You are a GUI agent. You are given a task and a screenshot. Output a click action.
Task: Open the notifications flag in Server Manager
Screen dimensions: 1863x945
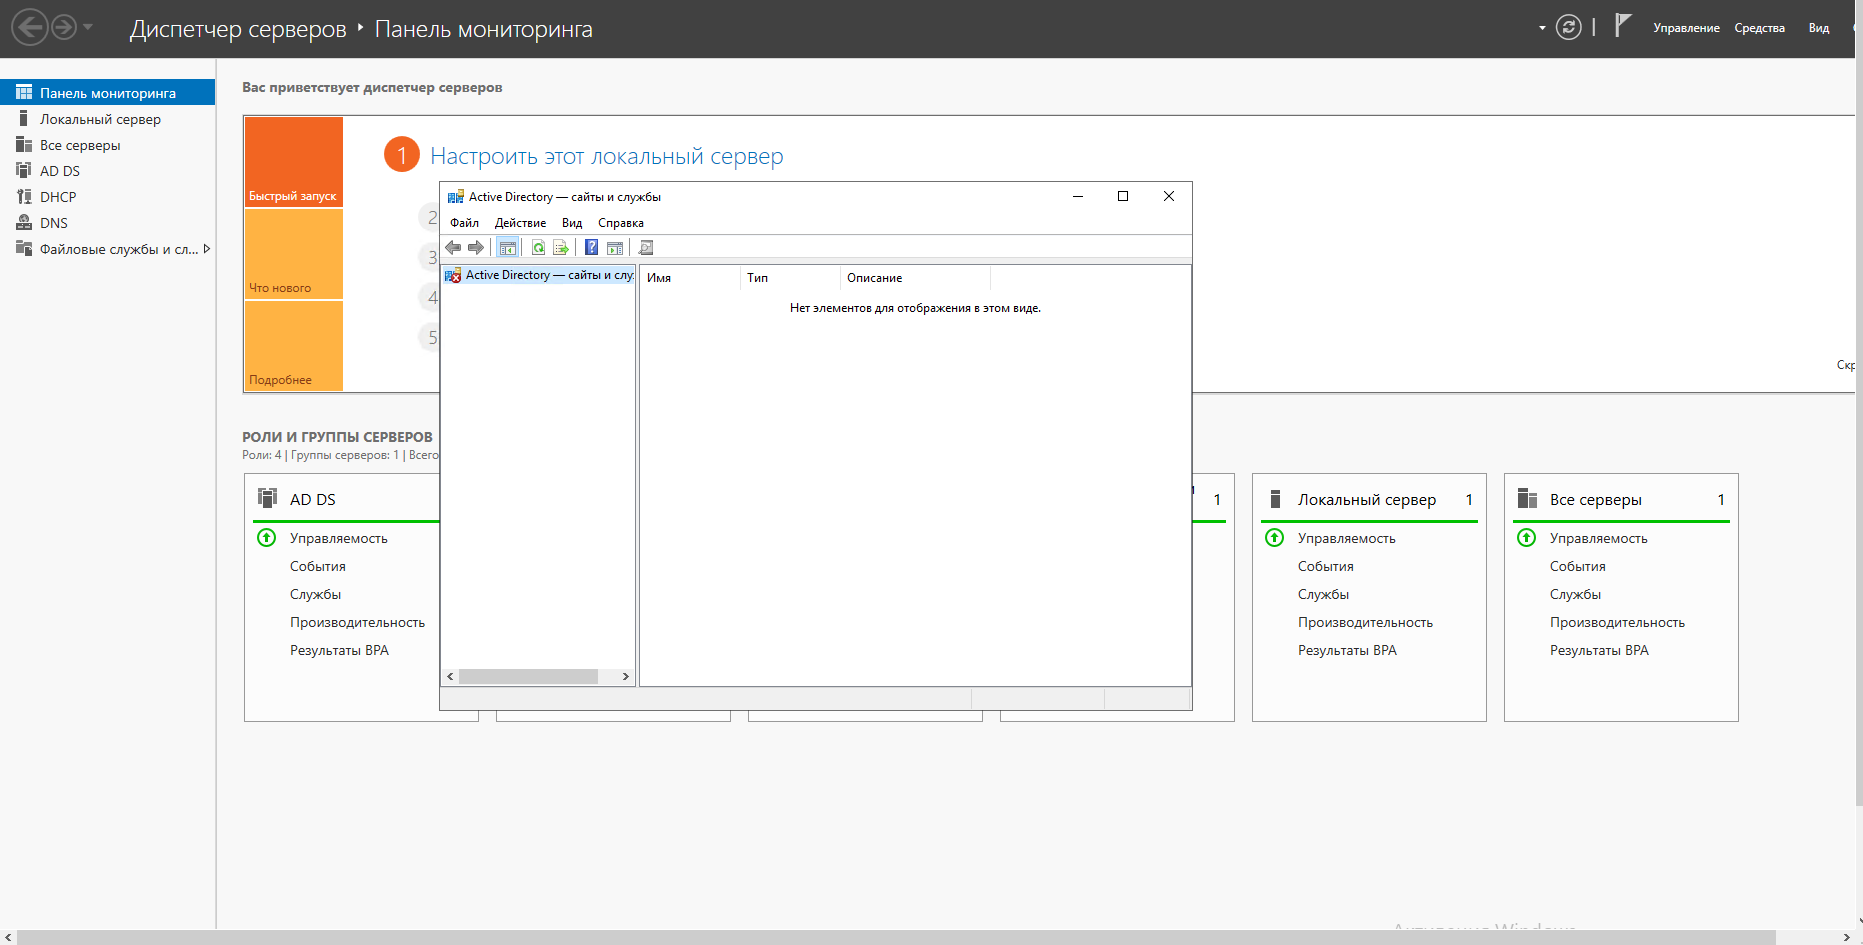tap(1623, 25)
